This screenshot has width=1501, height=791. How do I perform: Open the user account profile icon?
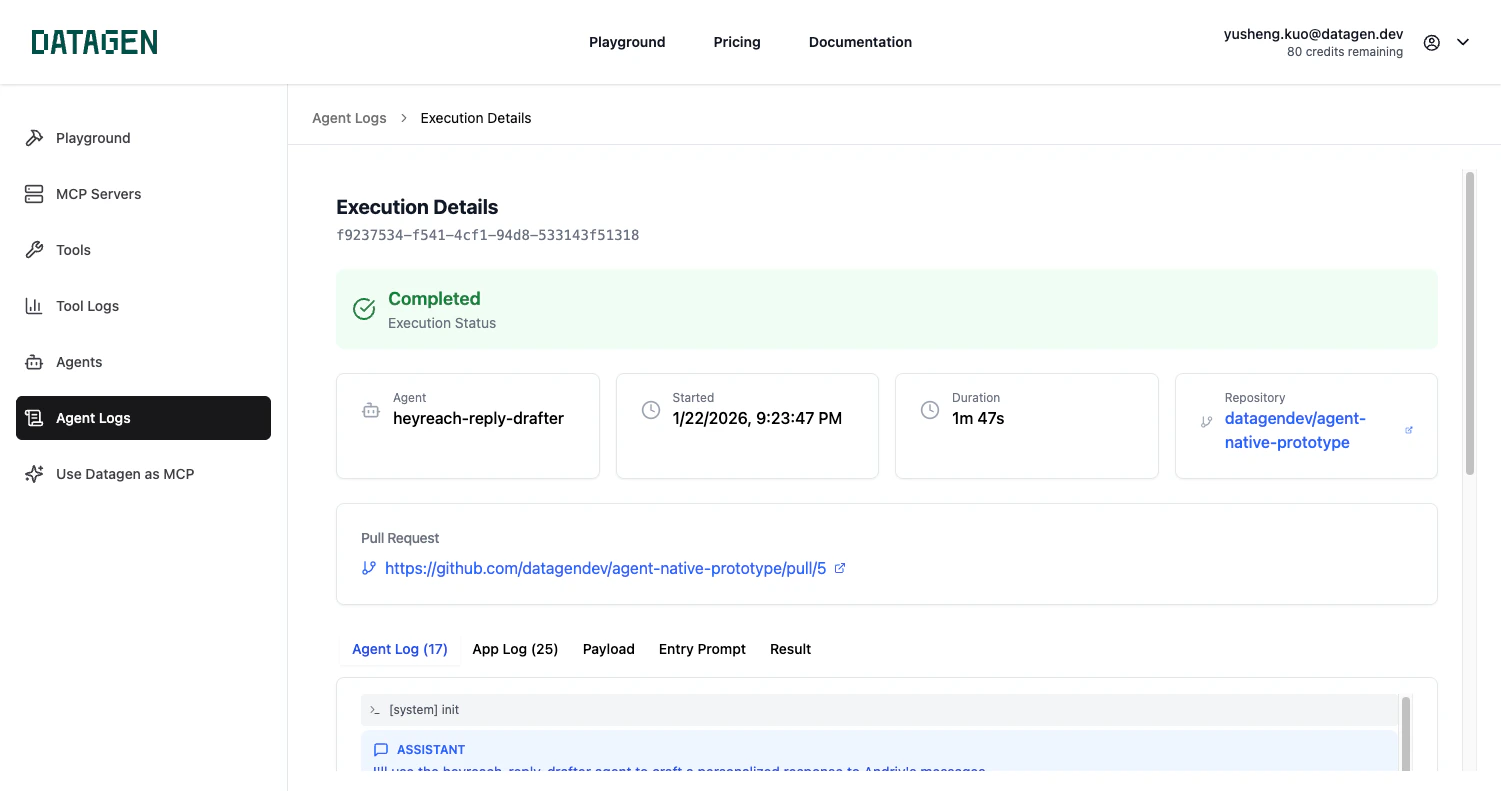coord(1431,42)
